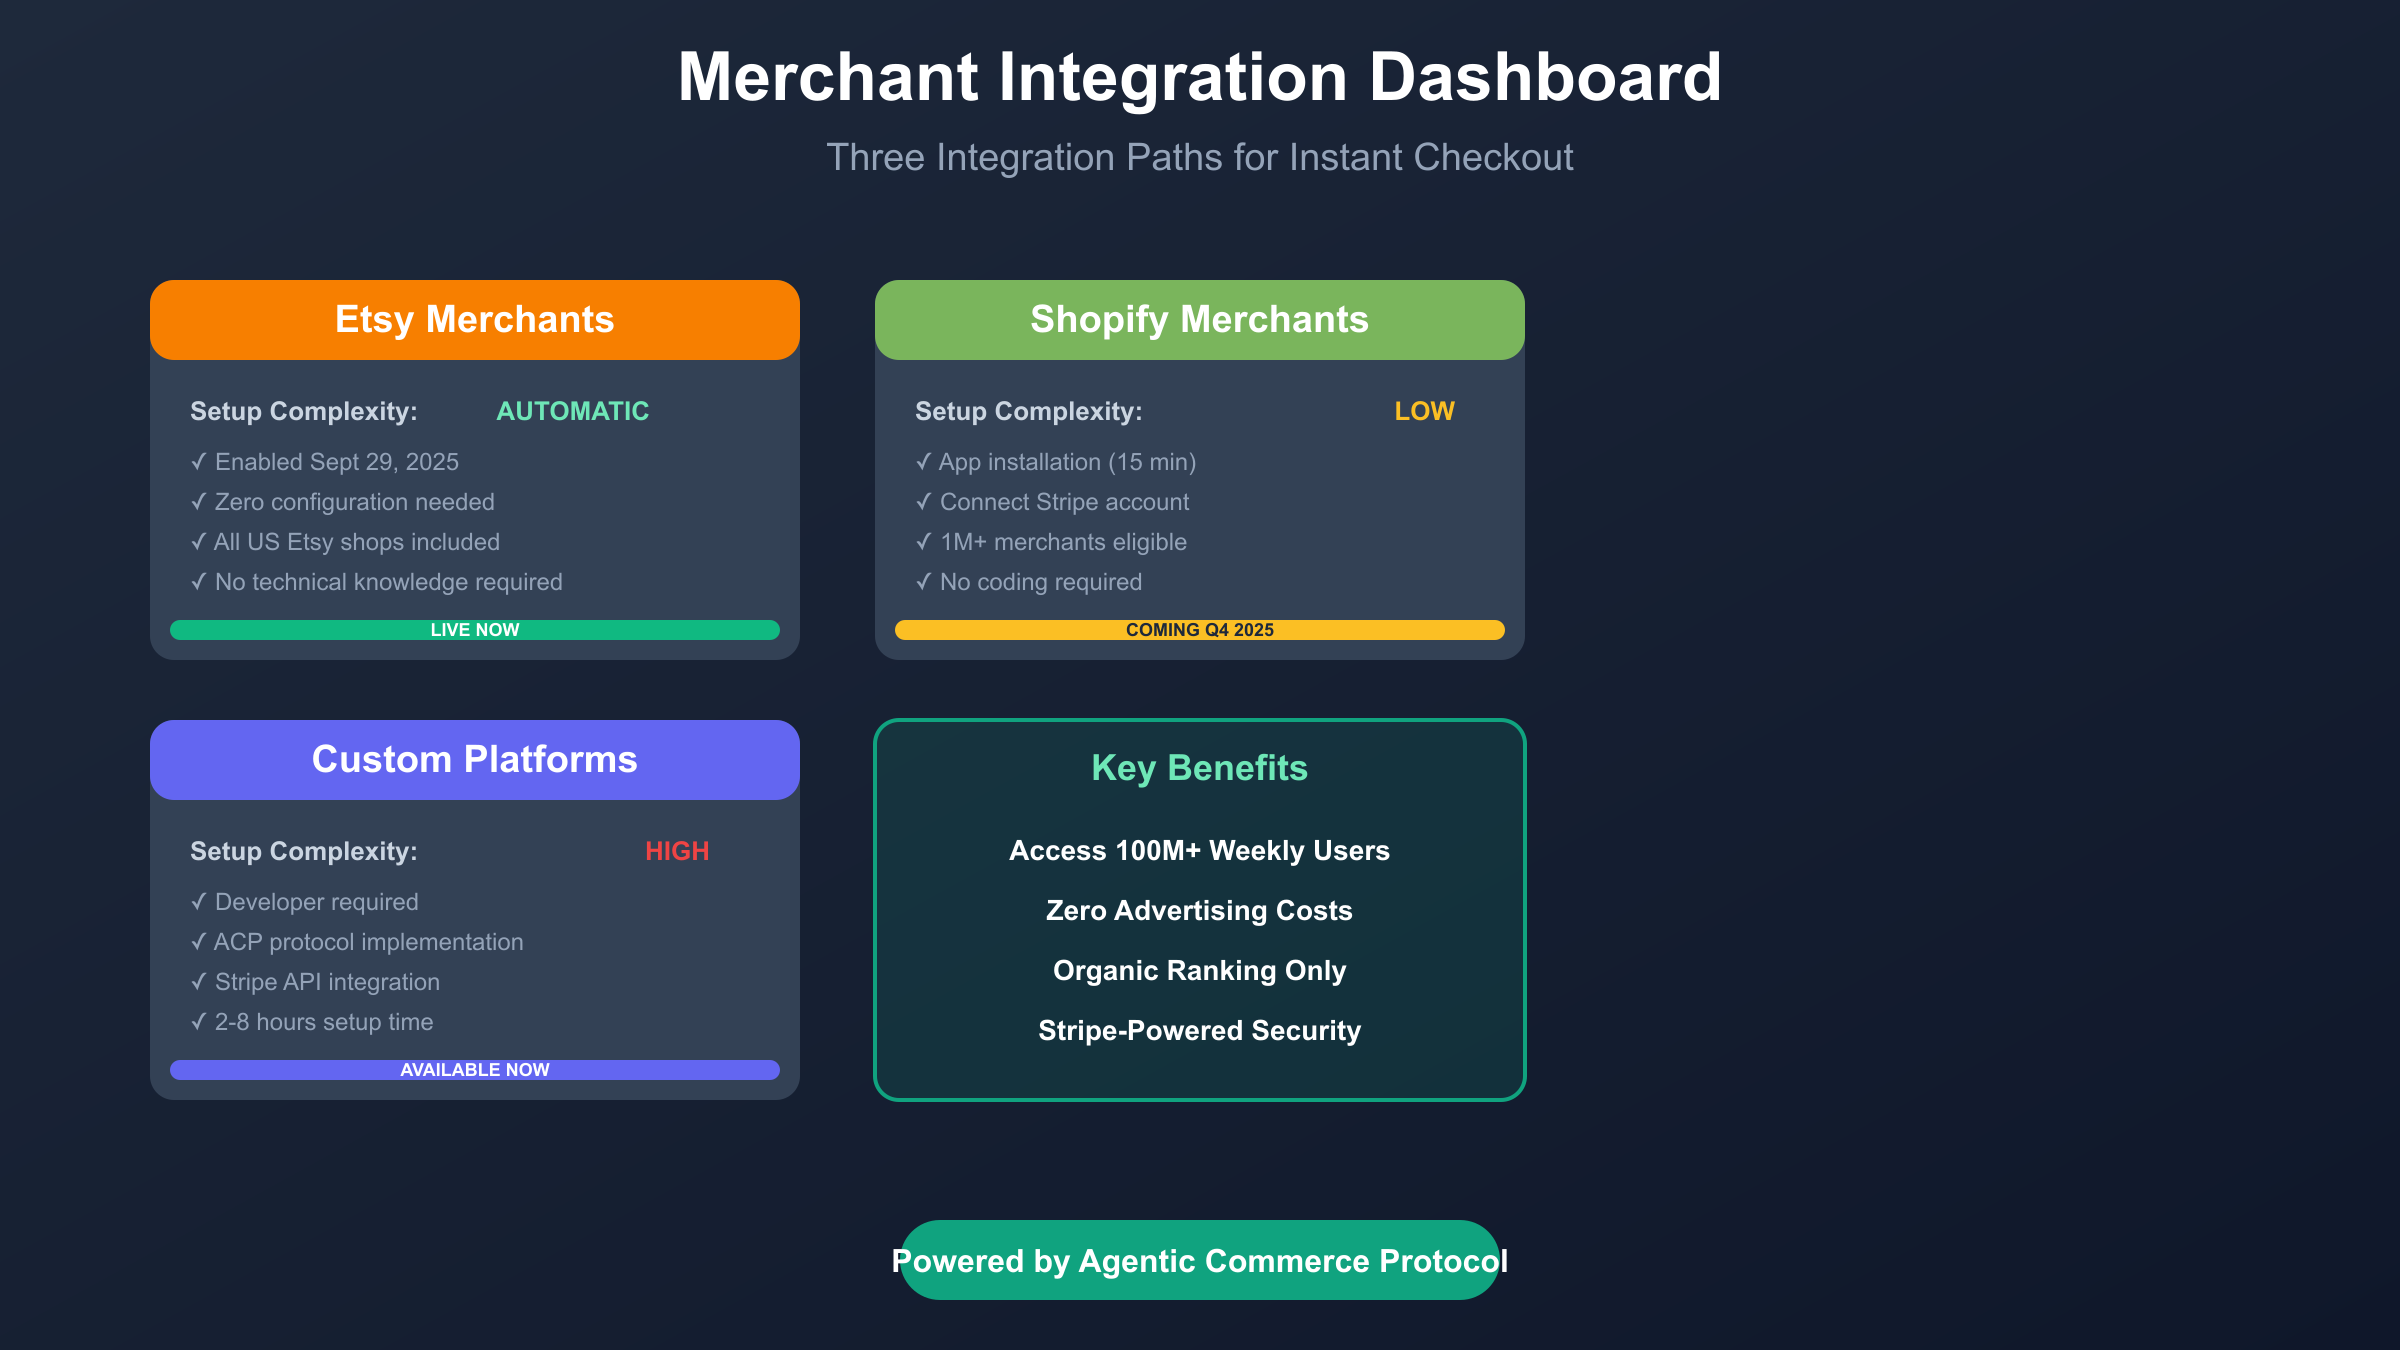Click the AVAILABLE NOW status bar

[x=474, y=1070]
